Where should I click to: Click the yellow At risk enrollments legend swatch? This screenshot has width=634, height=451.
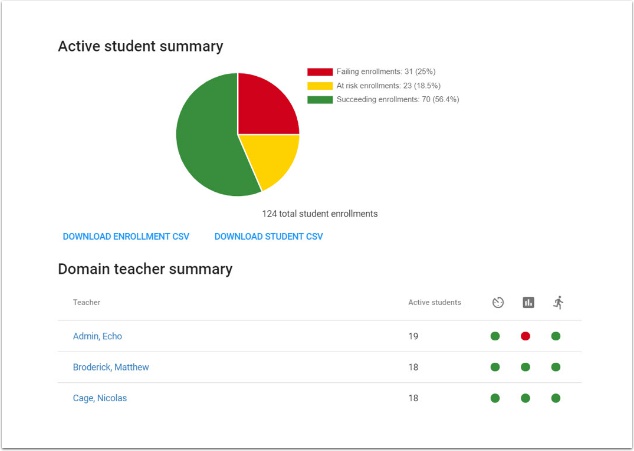(320, 86)
